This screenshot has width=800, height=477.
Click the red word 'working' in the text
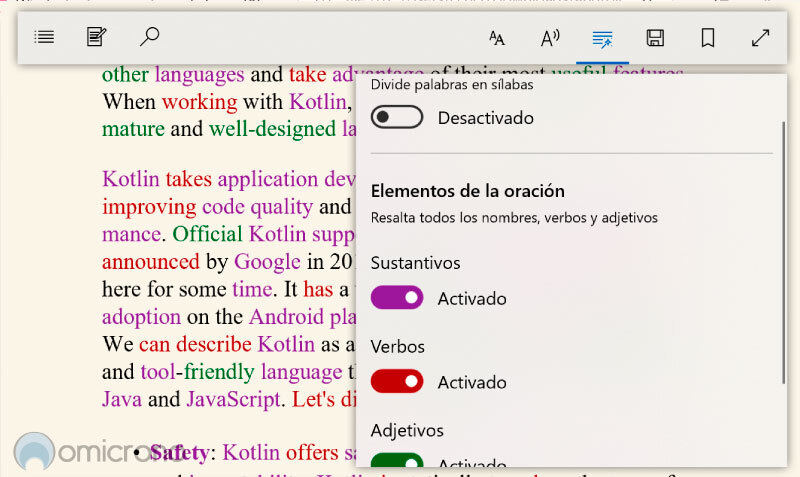click(x=199, y=102)
